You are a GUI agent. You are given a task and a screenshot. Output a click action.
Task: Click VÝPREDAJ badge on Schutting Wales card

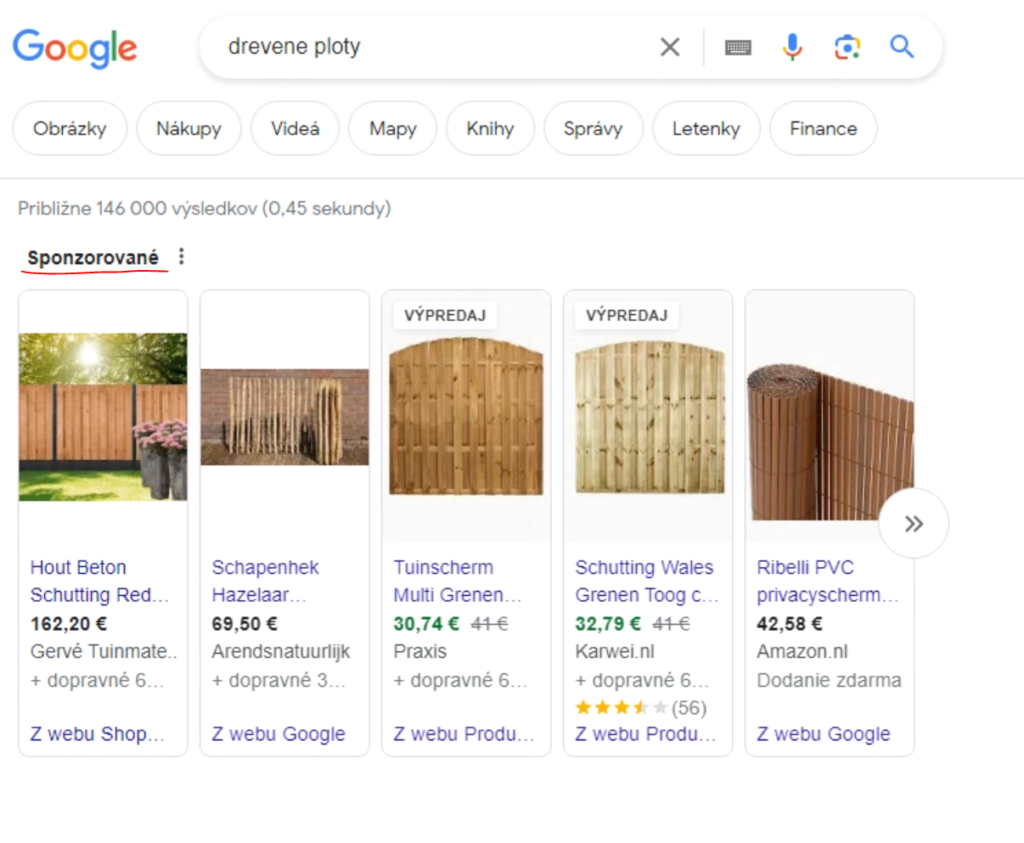626,315
